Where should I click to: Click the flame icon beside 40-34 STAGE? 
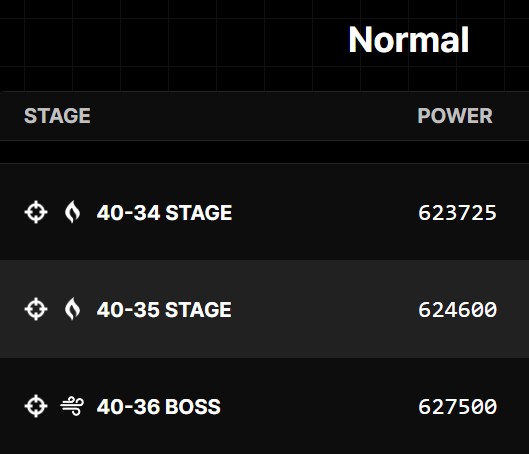pos(73,212)
